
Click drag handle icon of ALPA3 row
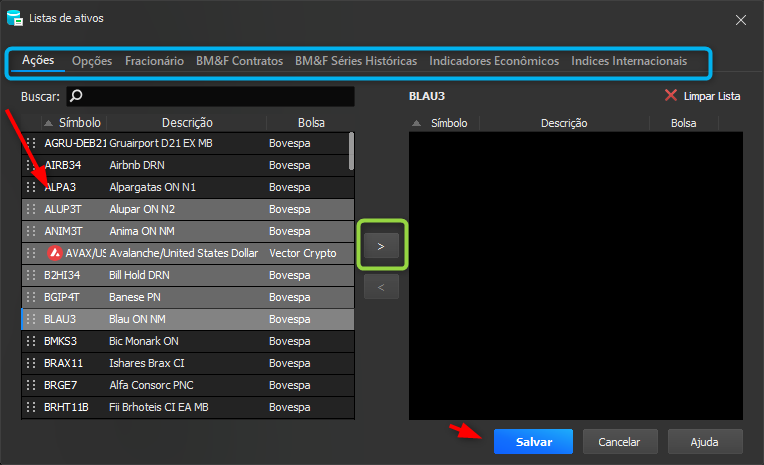click(x=31, y=187)
